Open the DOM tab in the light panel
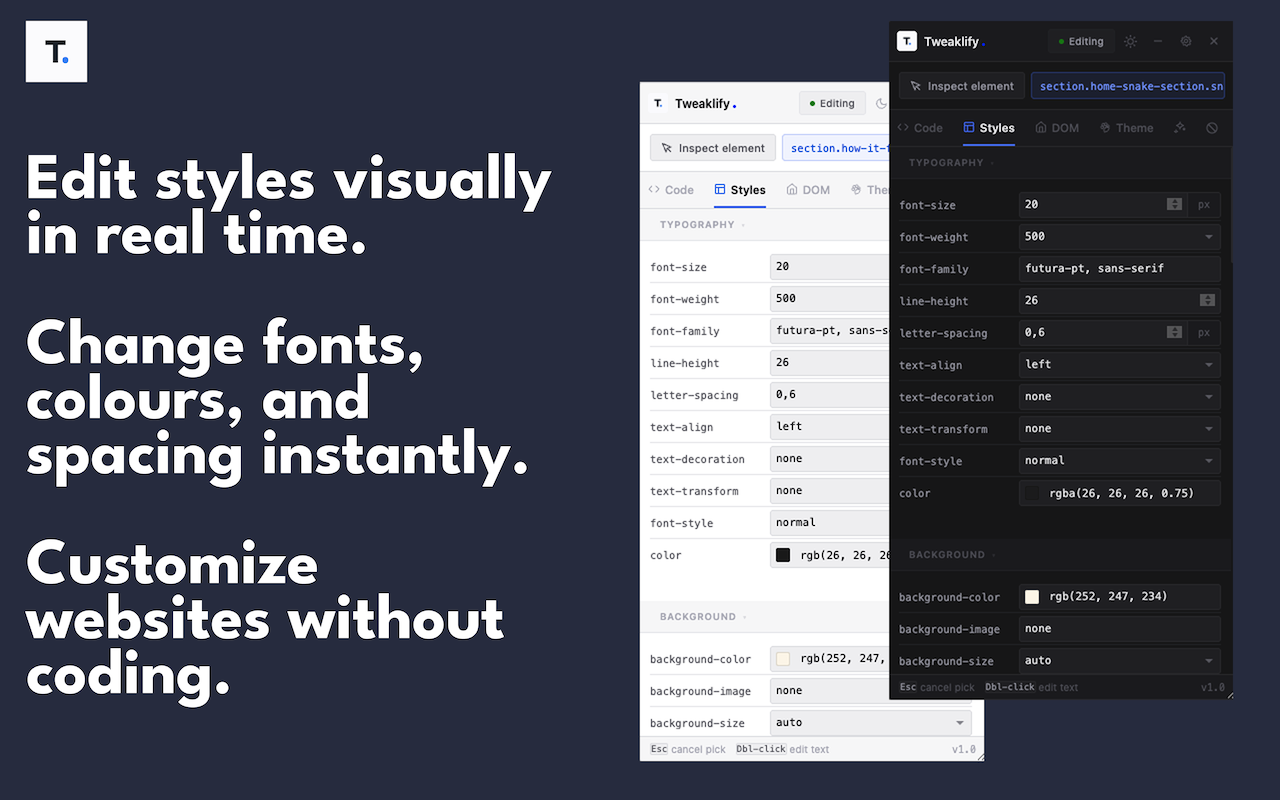1280x800 pixels. coord(808,190)
